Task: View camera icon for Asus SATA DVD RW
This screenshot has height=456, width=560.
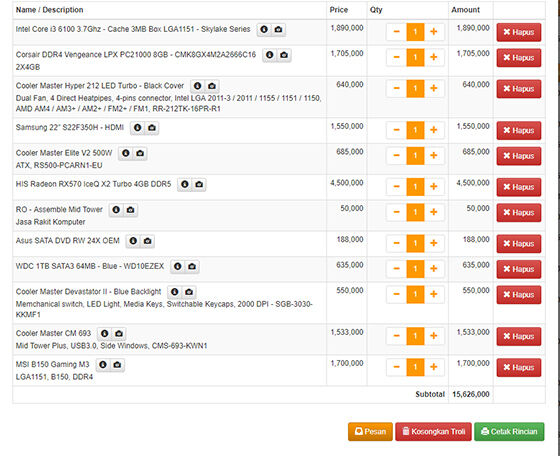Action: coord(148,241)
